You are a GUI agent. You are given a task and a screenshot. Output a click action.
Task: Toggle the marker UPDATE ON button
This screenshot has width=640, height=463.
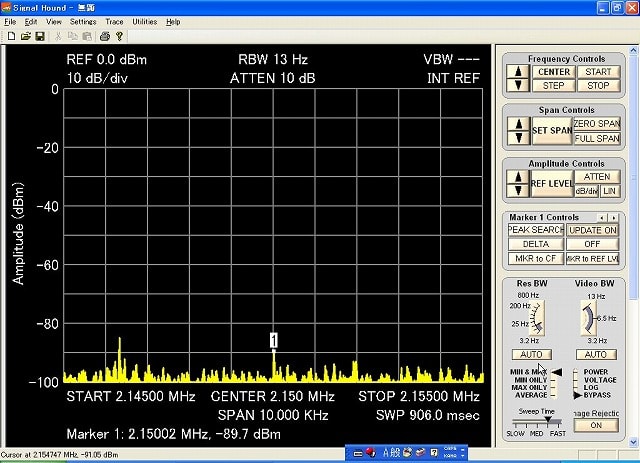pyautogui.click(x=592, y=230)
